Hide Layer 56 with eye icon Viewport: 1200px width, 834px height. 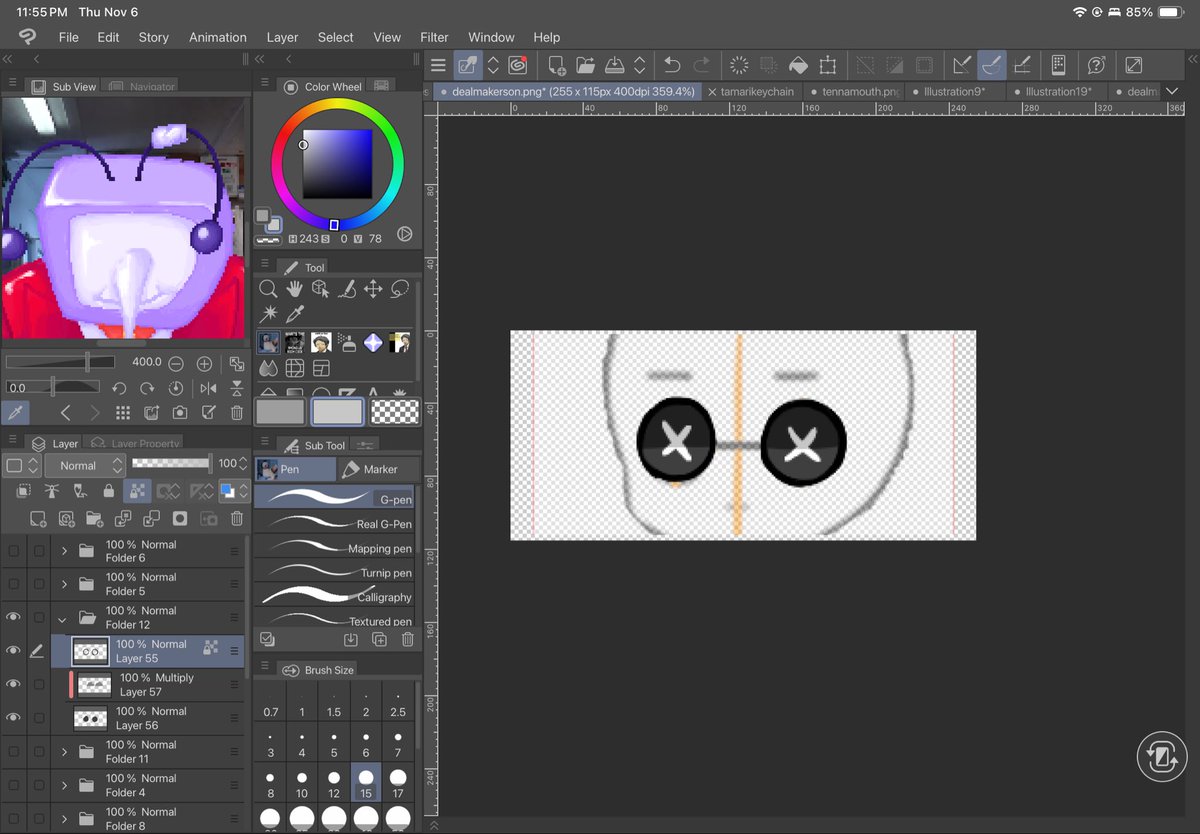point(13,718)
